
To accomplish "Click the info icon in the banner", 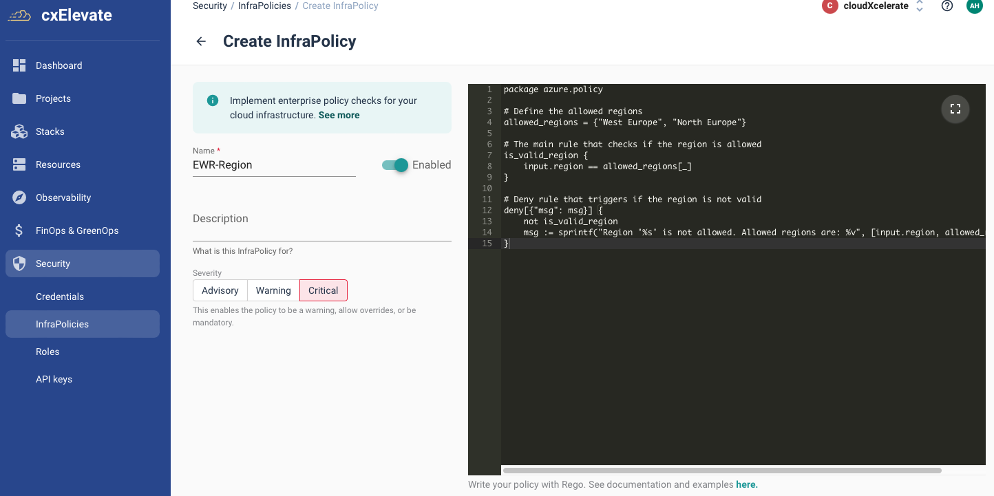I will (x=212, y=100).
